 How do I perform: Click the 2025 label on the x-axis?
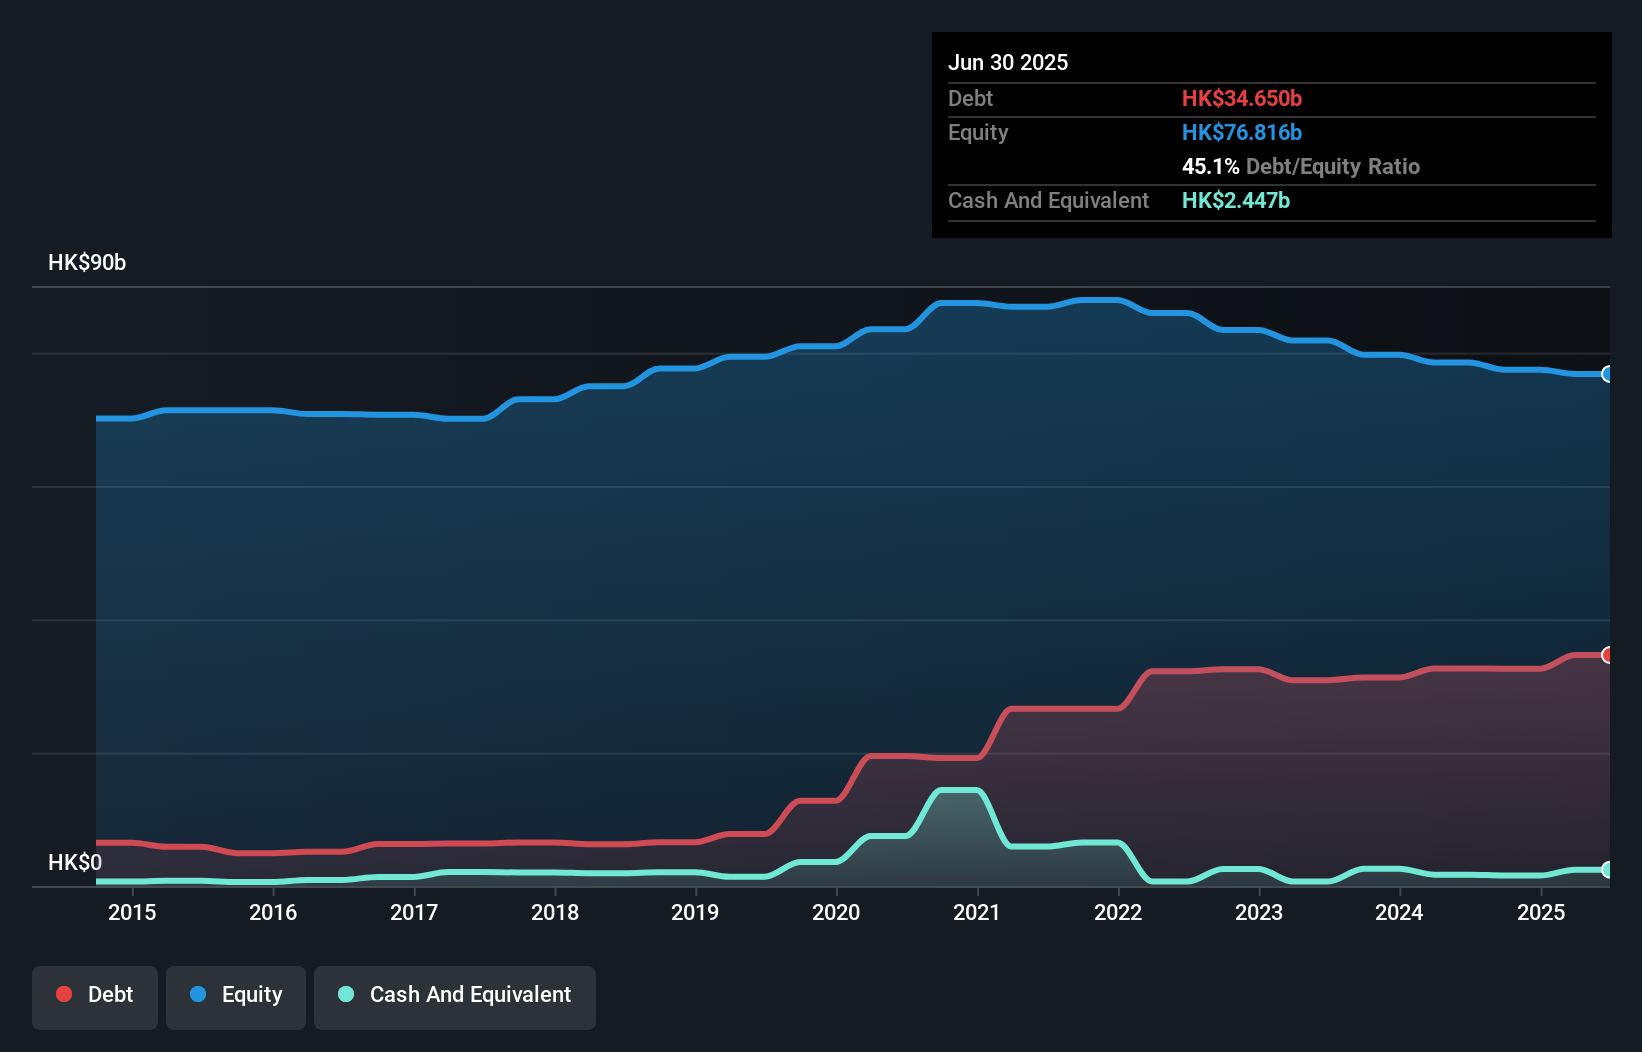pyautogui.click(x=1541, y=912)
